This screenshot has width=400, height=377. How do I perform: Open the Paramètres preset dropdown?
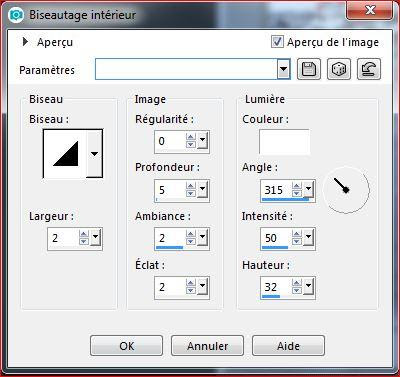[283, 69]
